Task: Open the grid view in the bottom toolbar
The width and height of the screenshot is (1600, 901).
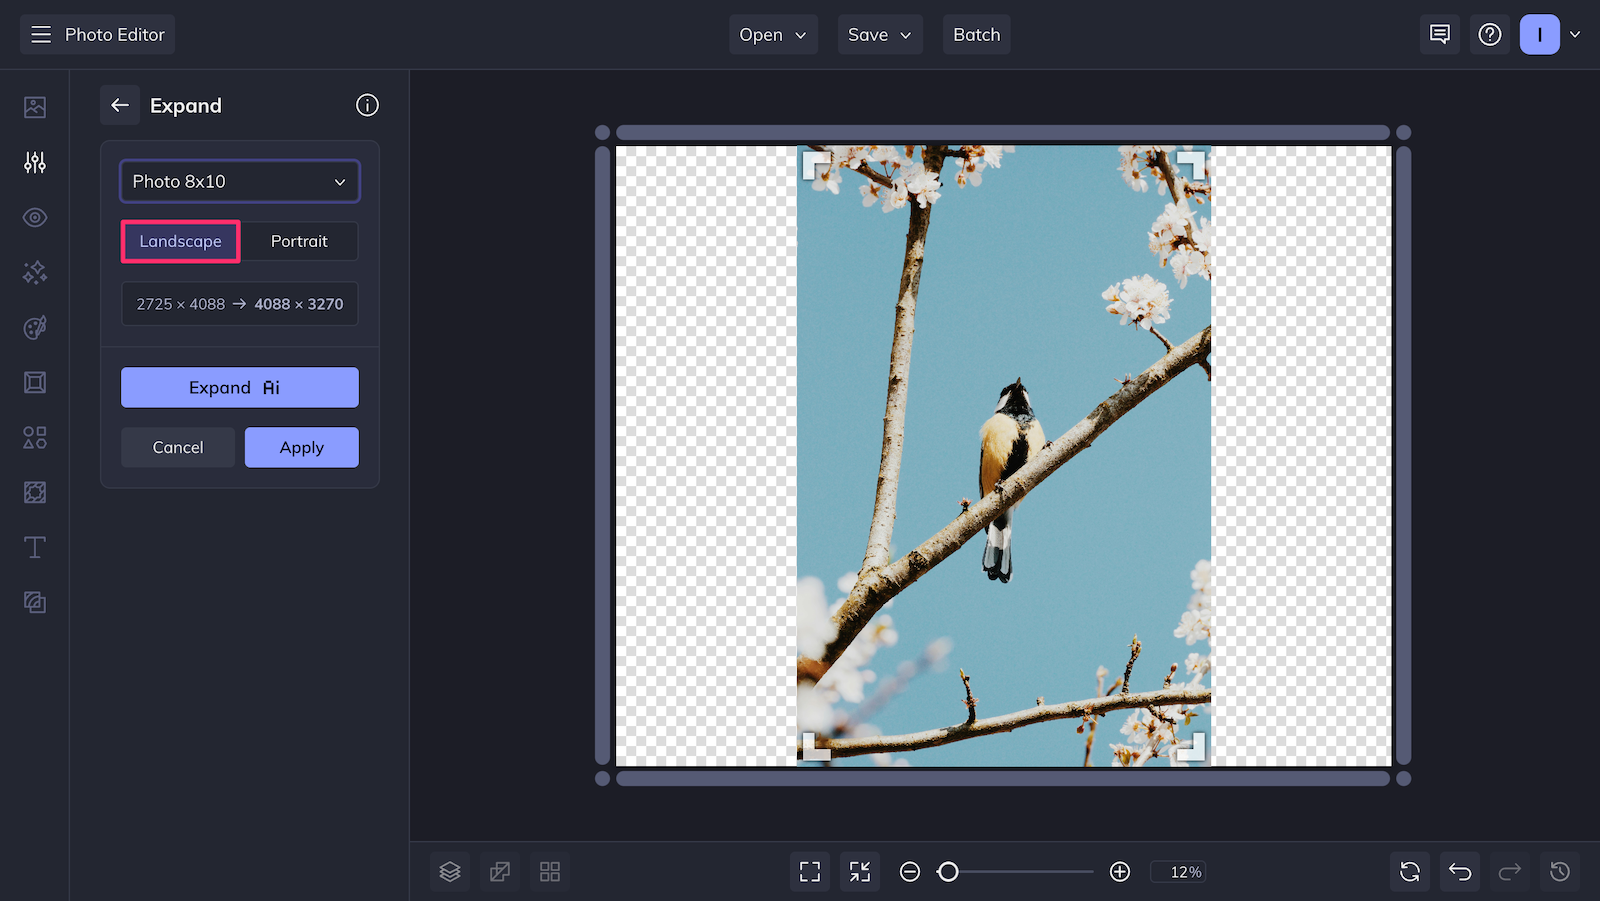Action: 549,871
